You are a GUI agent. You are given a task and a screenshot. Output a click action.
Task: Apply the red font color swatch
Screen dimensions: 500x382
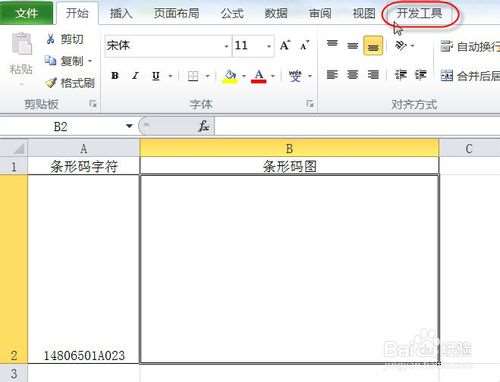[x=259, y=76]
